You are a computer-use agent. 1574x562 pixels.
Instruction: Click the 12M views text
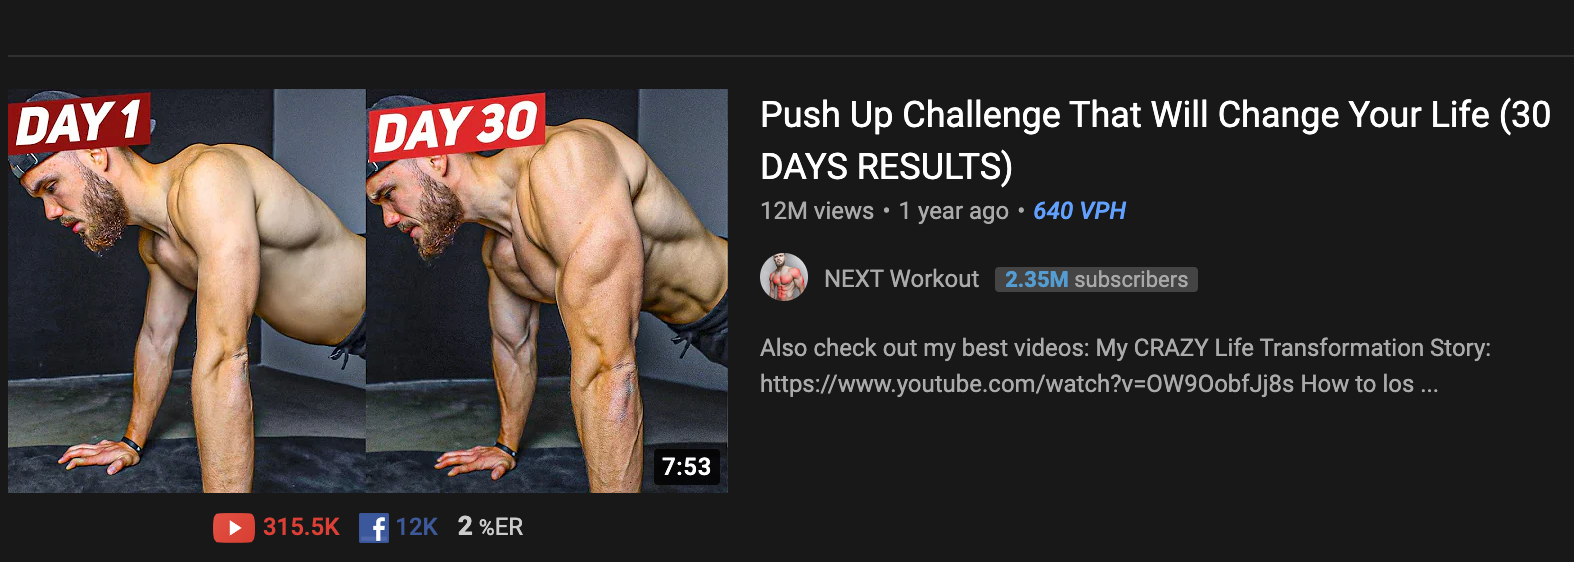coord(817,211)
